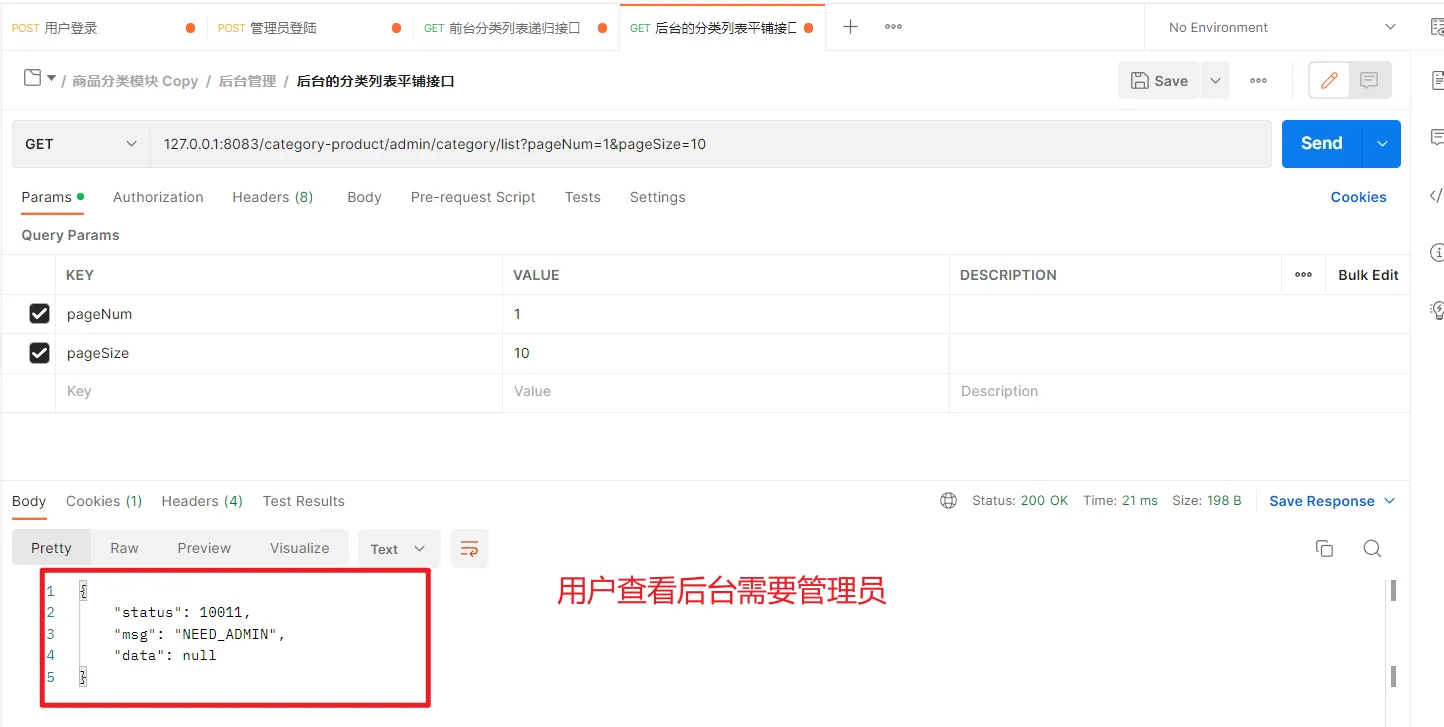Show the response Cookies (1) tab
1444x727 pixels.
point(104,501)
